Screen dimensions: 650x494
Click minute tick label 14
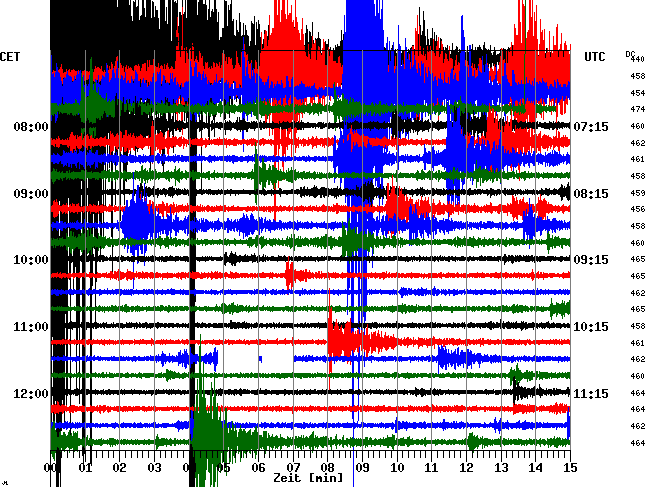click(x=536, y=468)
